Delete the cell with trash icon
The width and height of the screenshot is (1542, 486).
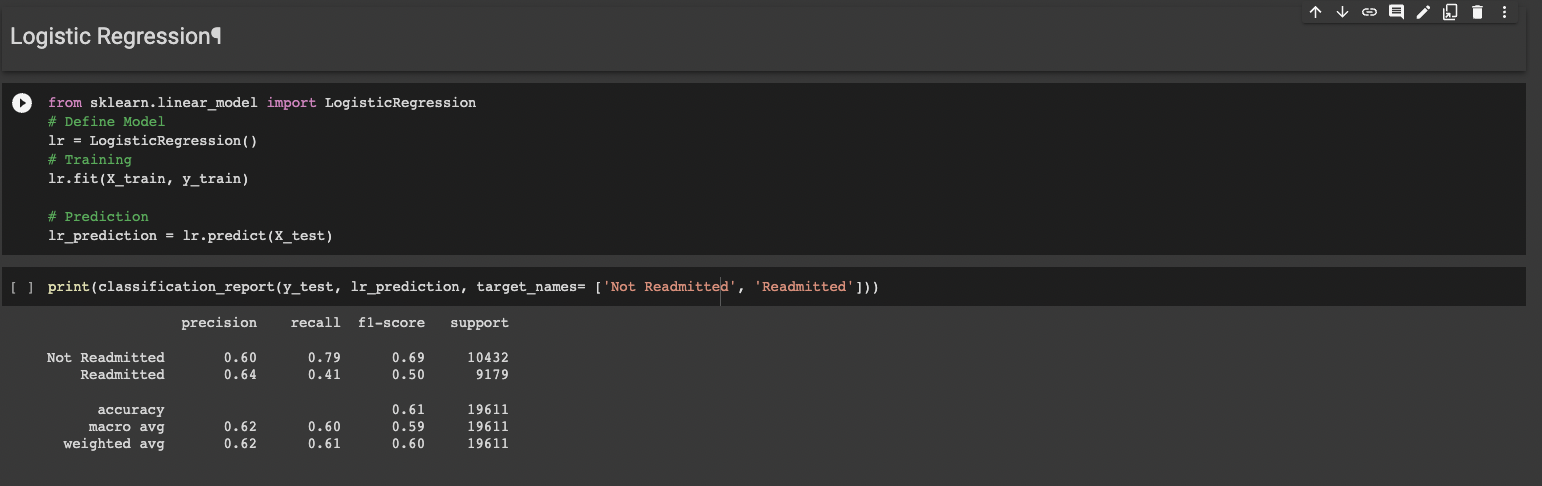(x=1477, y=12)
